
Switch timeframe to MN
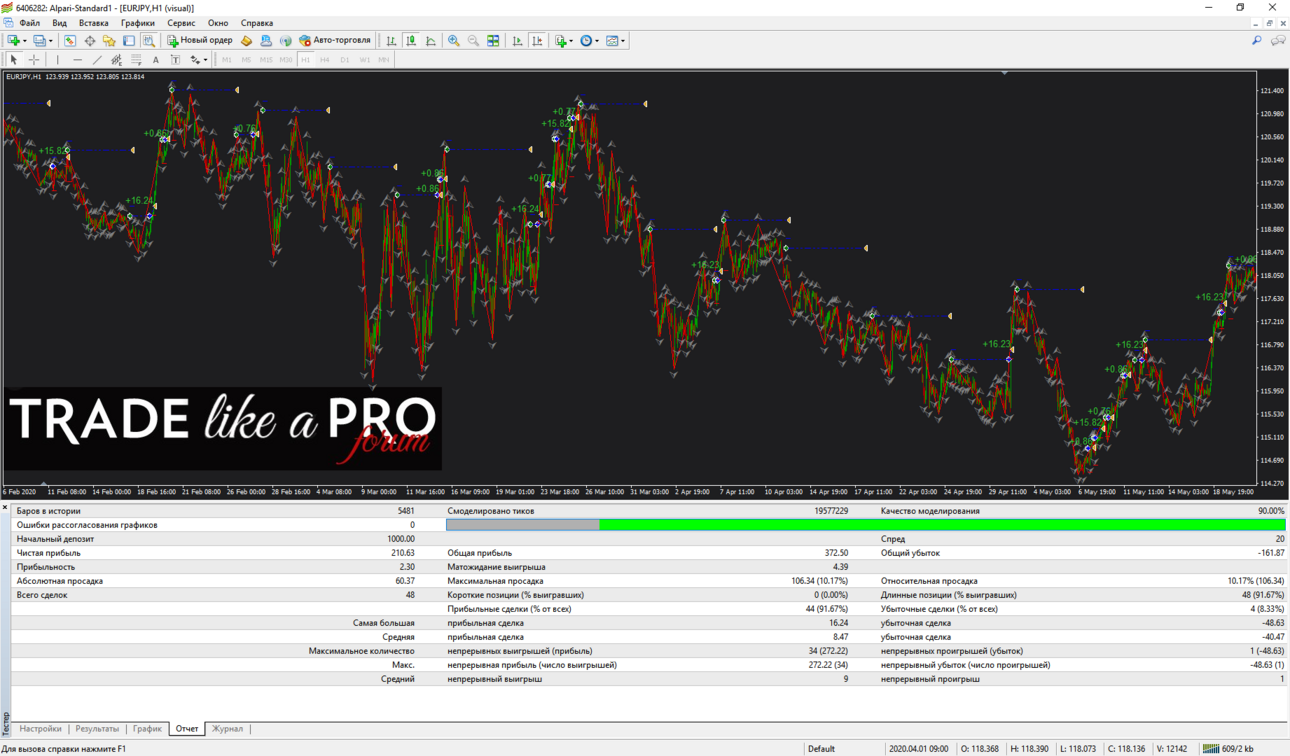coord(384,60)
